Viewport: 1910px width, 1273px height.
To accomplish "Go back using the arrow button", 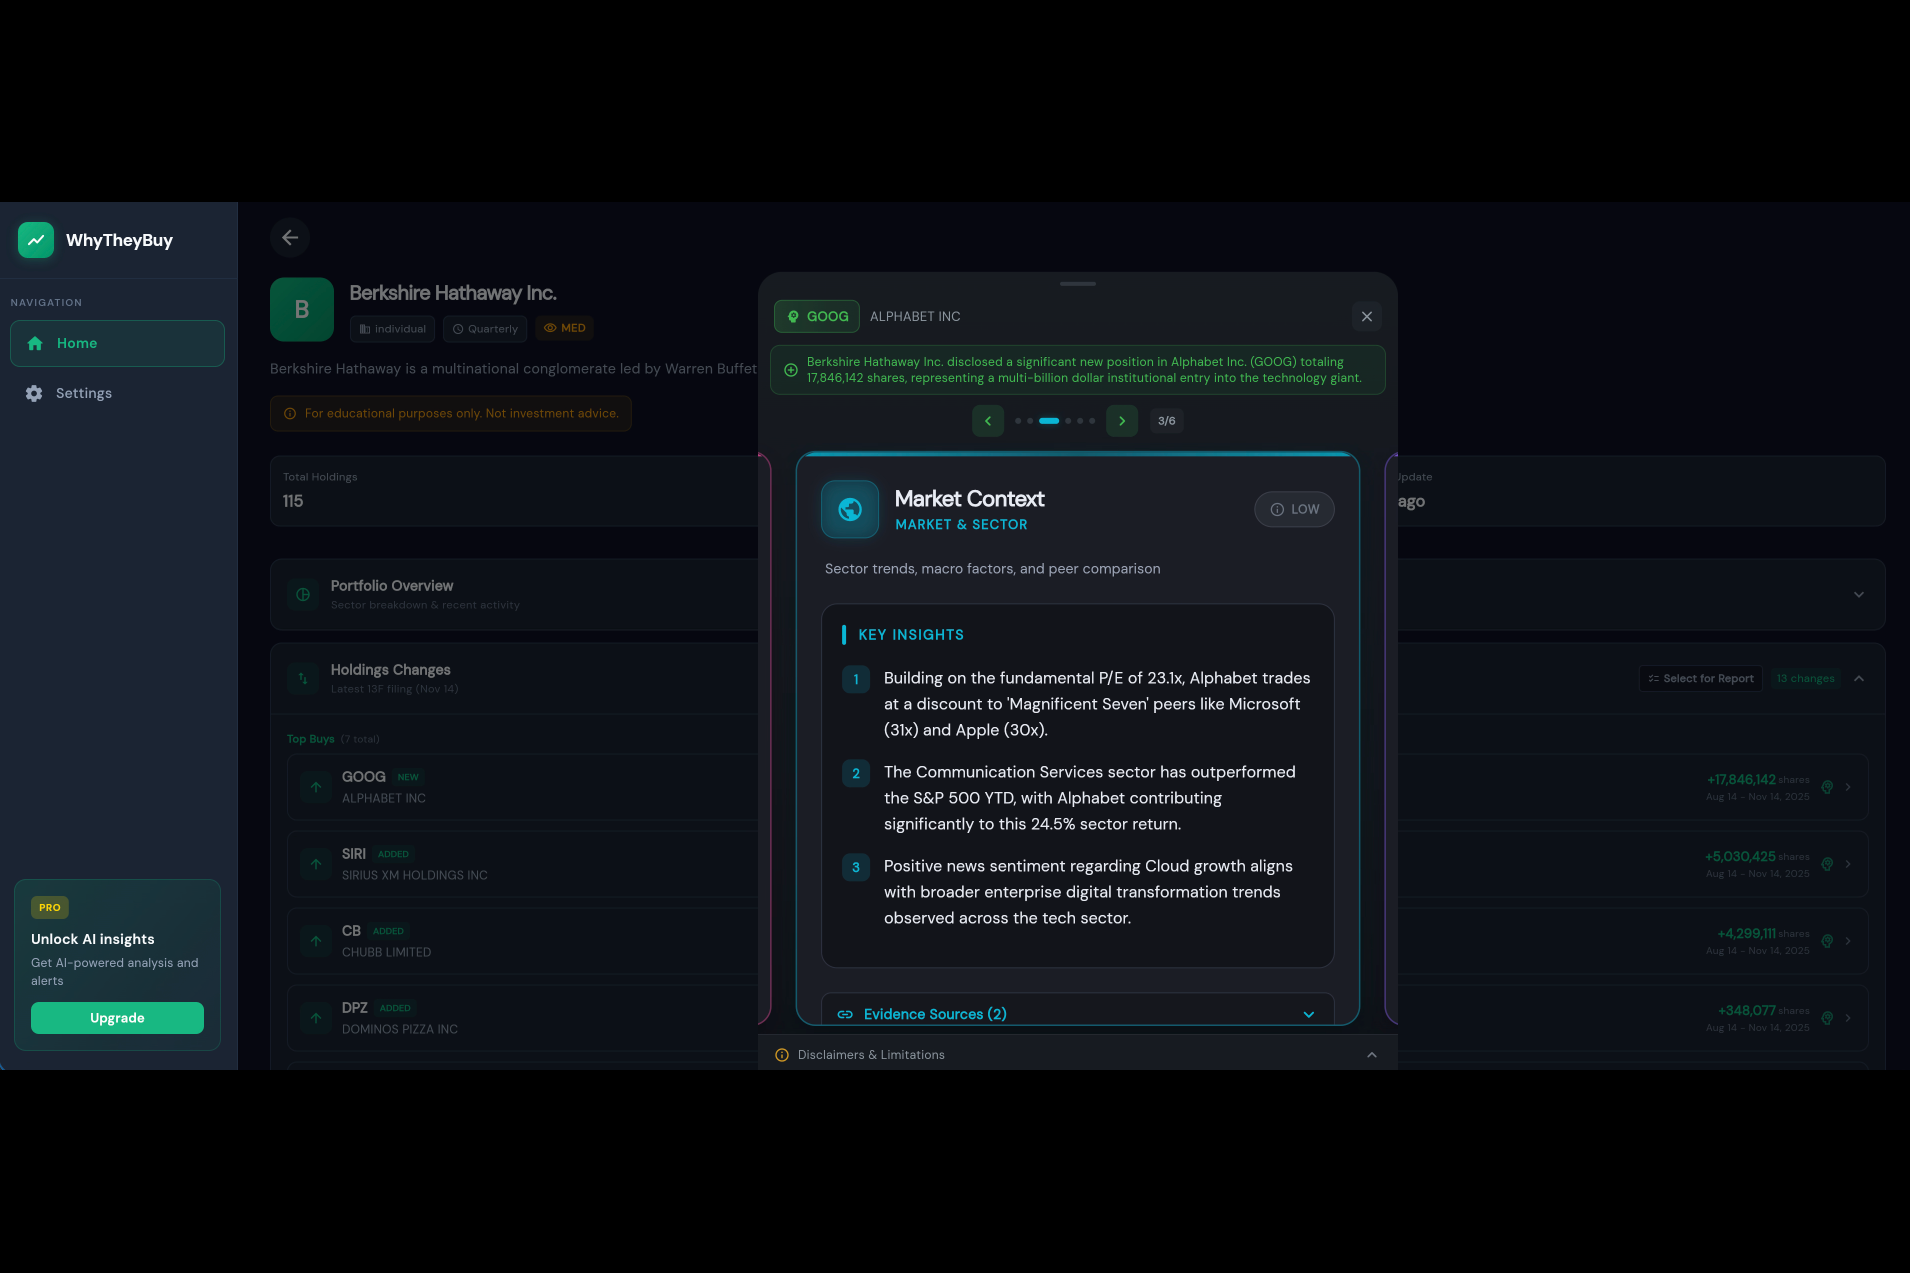I will coord(290,238).
